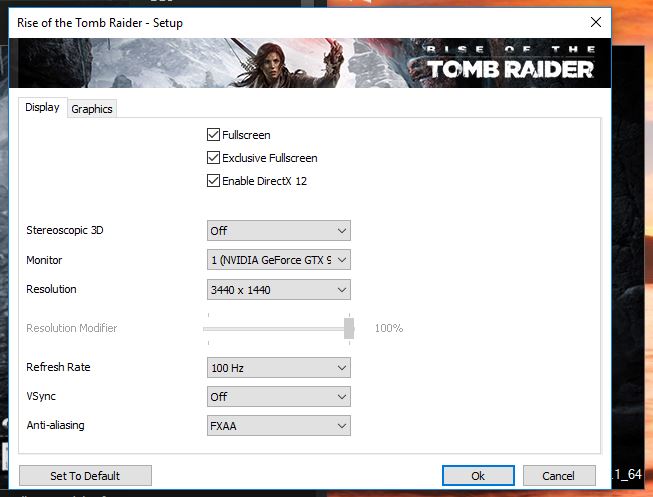
Task: Expand the Monitor dropdown list
Action: click(x=279, y=260)
